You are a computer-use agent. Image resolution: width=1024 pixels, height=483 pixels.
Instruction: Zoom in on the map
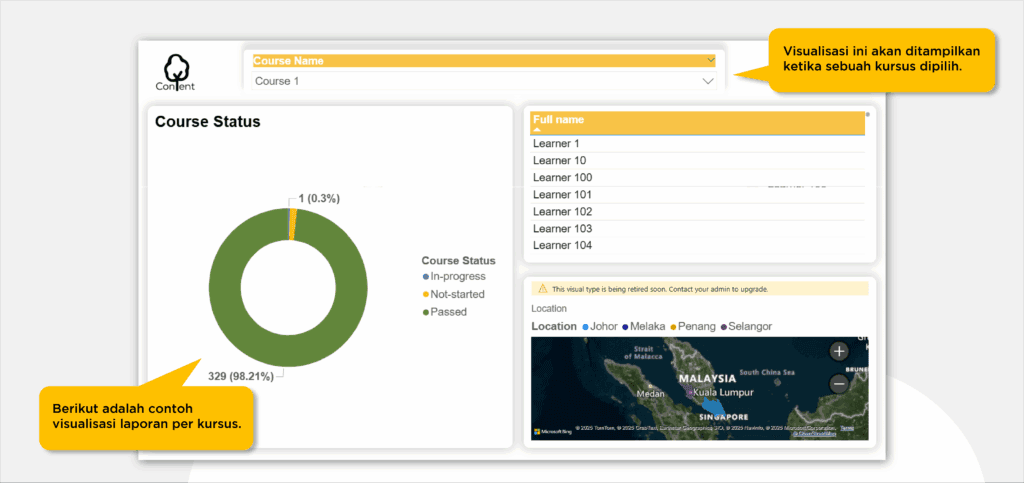(x=839, y=352)
